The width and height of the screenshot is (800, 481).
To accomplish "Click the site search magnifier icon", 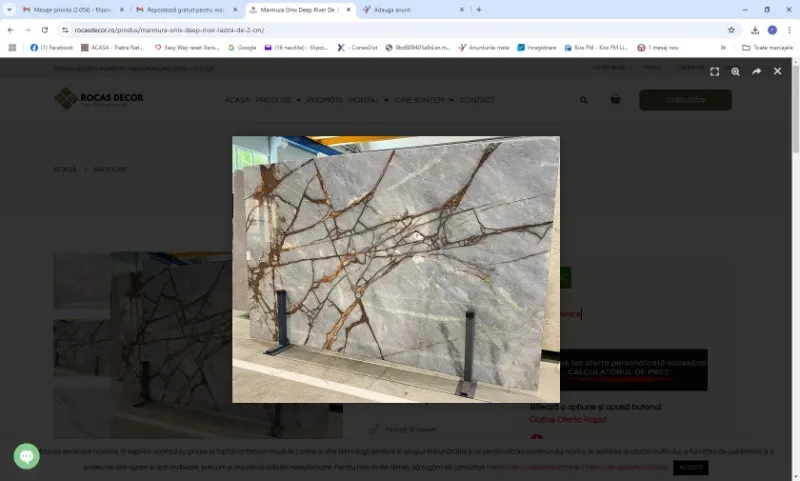I will tap(583, 100).
